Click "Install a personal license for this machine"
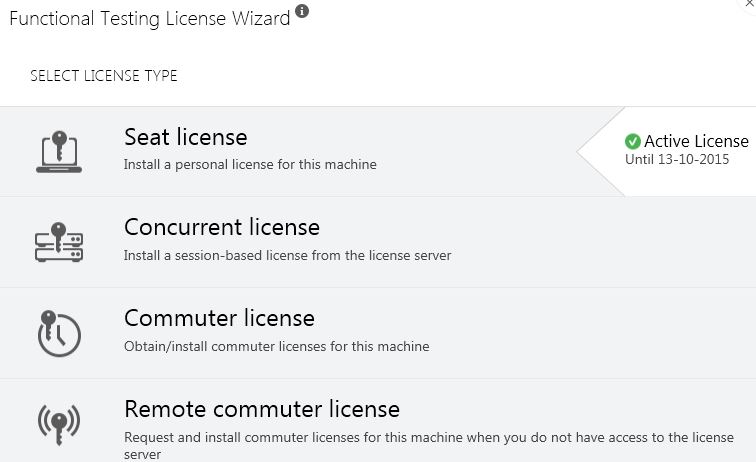756x462 pixels. 250,164
